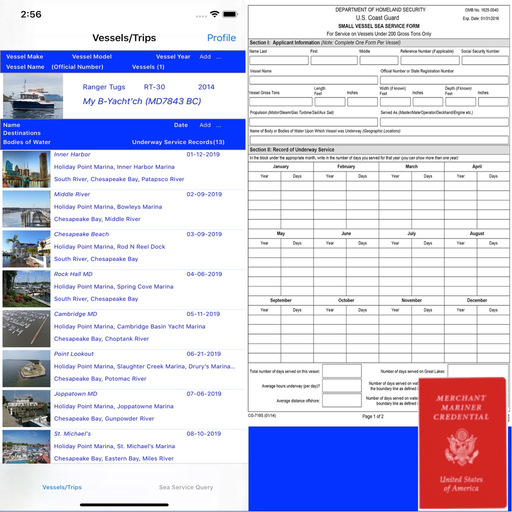Switch to the Sea Service Query tab

click(x=186, y=487)
